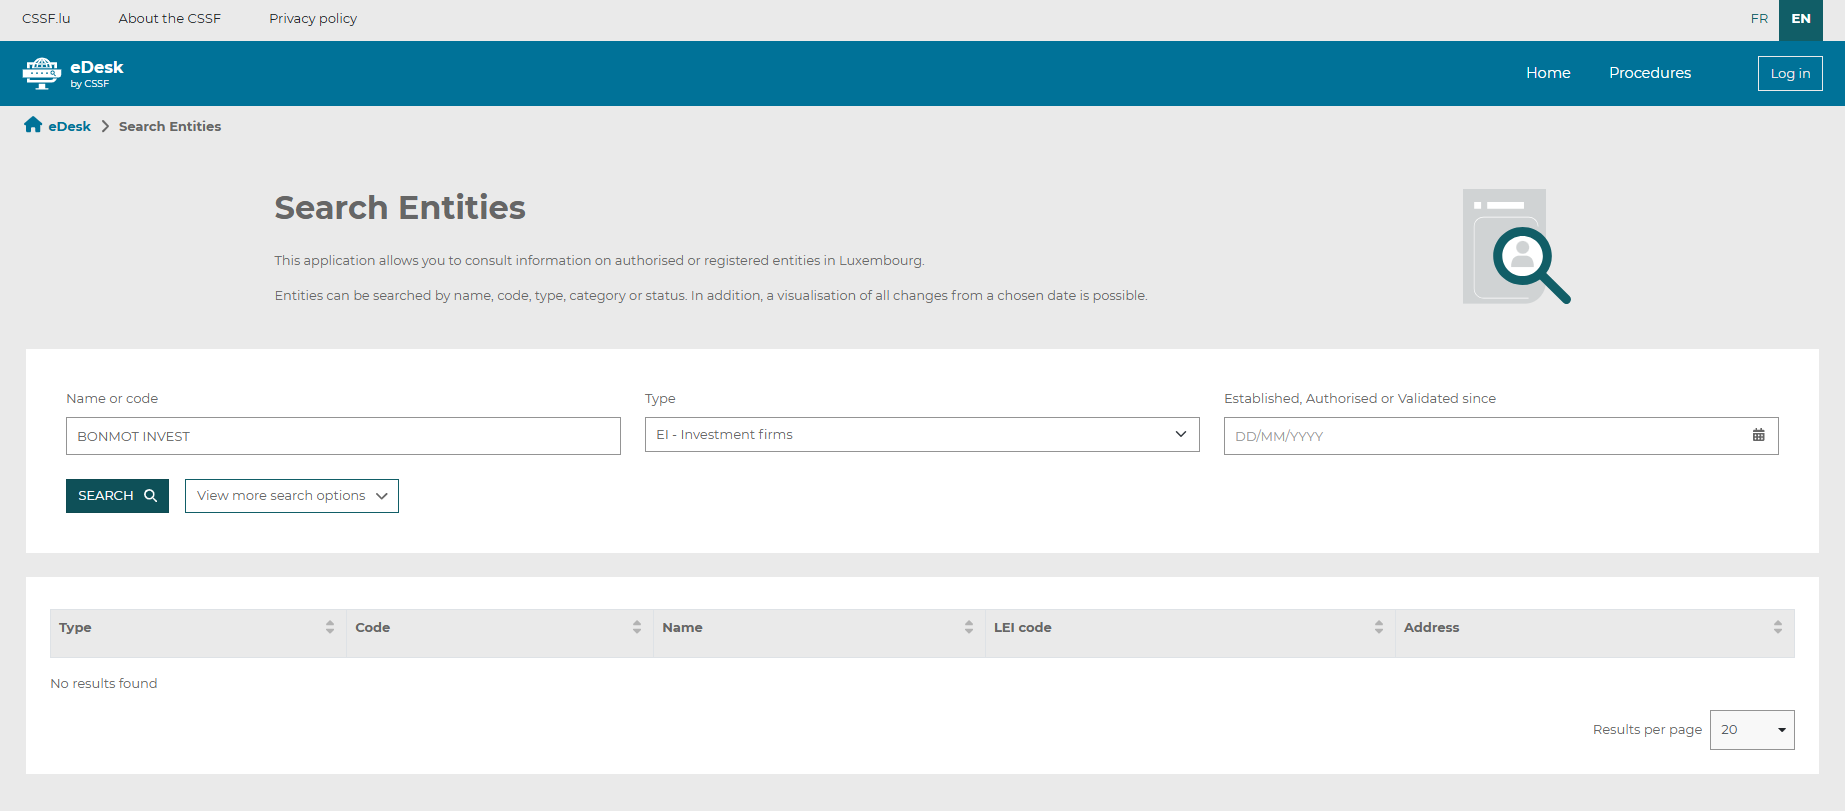
Task: Click the search entities illustration
Action: 1515,246
